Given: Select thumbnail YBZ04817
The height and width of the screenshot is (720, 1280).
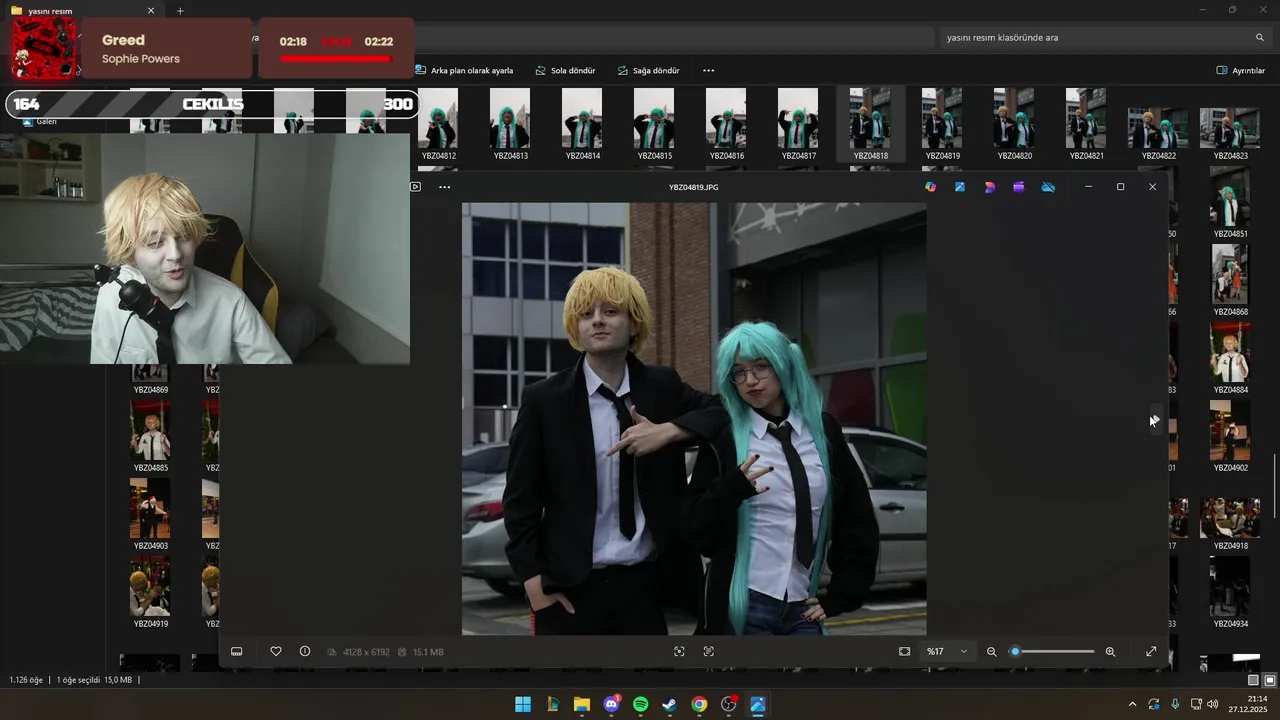Looking at the screenshot, I should (798, 124).
